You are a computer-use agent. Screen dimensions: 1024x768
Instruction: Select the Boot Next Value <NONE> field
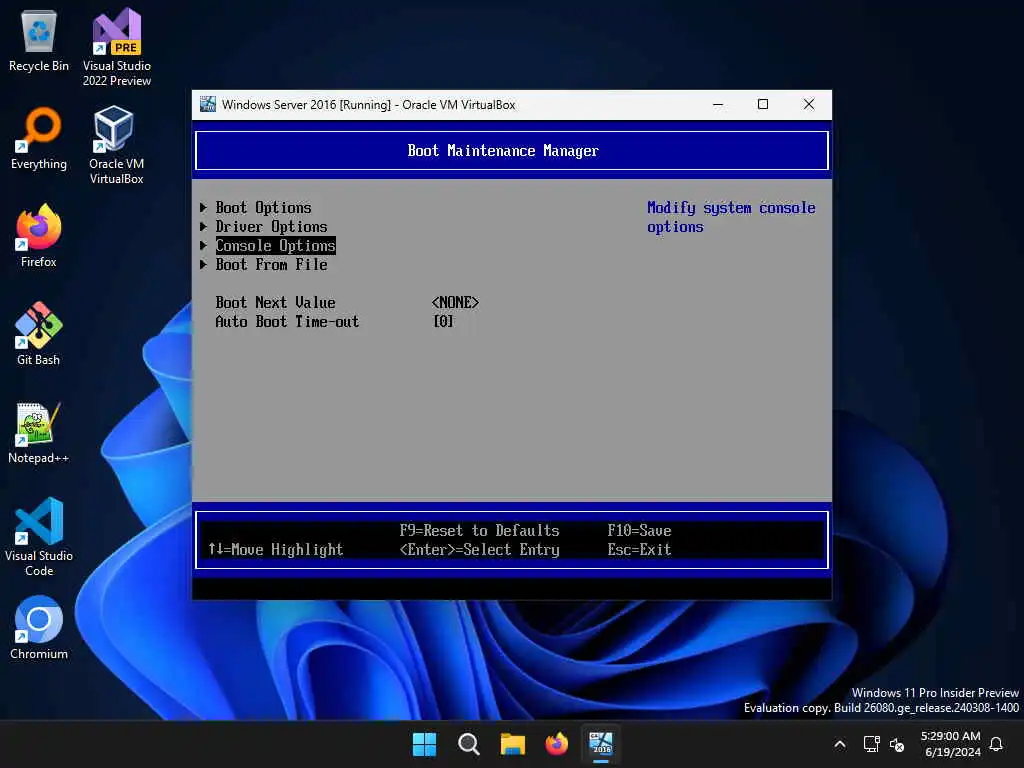coord(455,302)
